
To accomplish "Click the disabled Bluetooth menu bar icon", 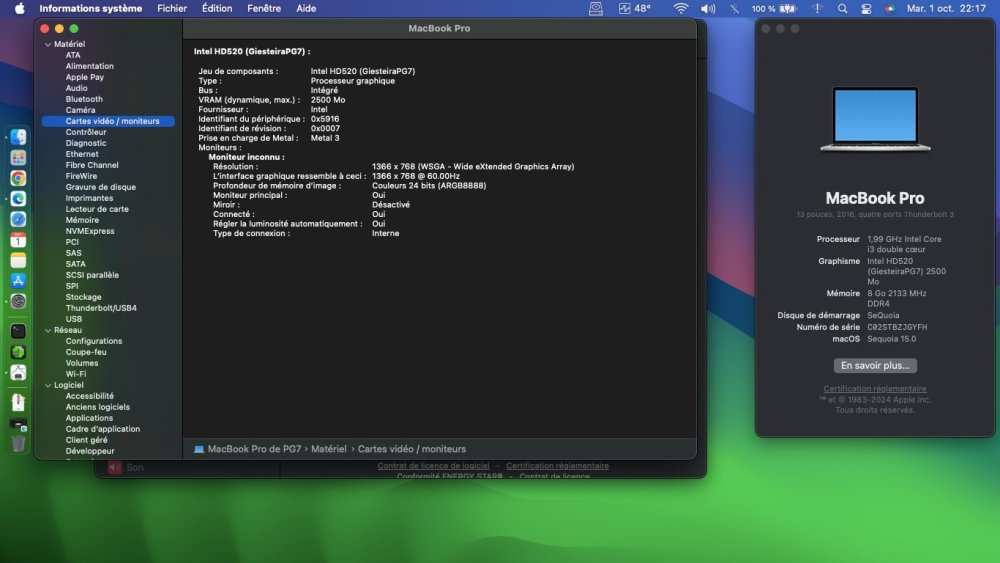I will click(735, 8).
